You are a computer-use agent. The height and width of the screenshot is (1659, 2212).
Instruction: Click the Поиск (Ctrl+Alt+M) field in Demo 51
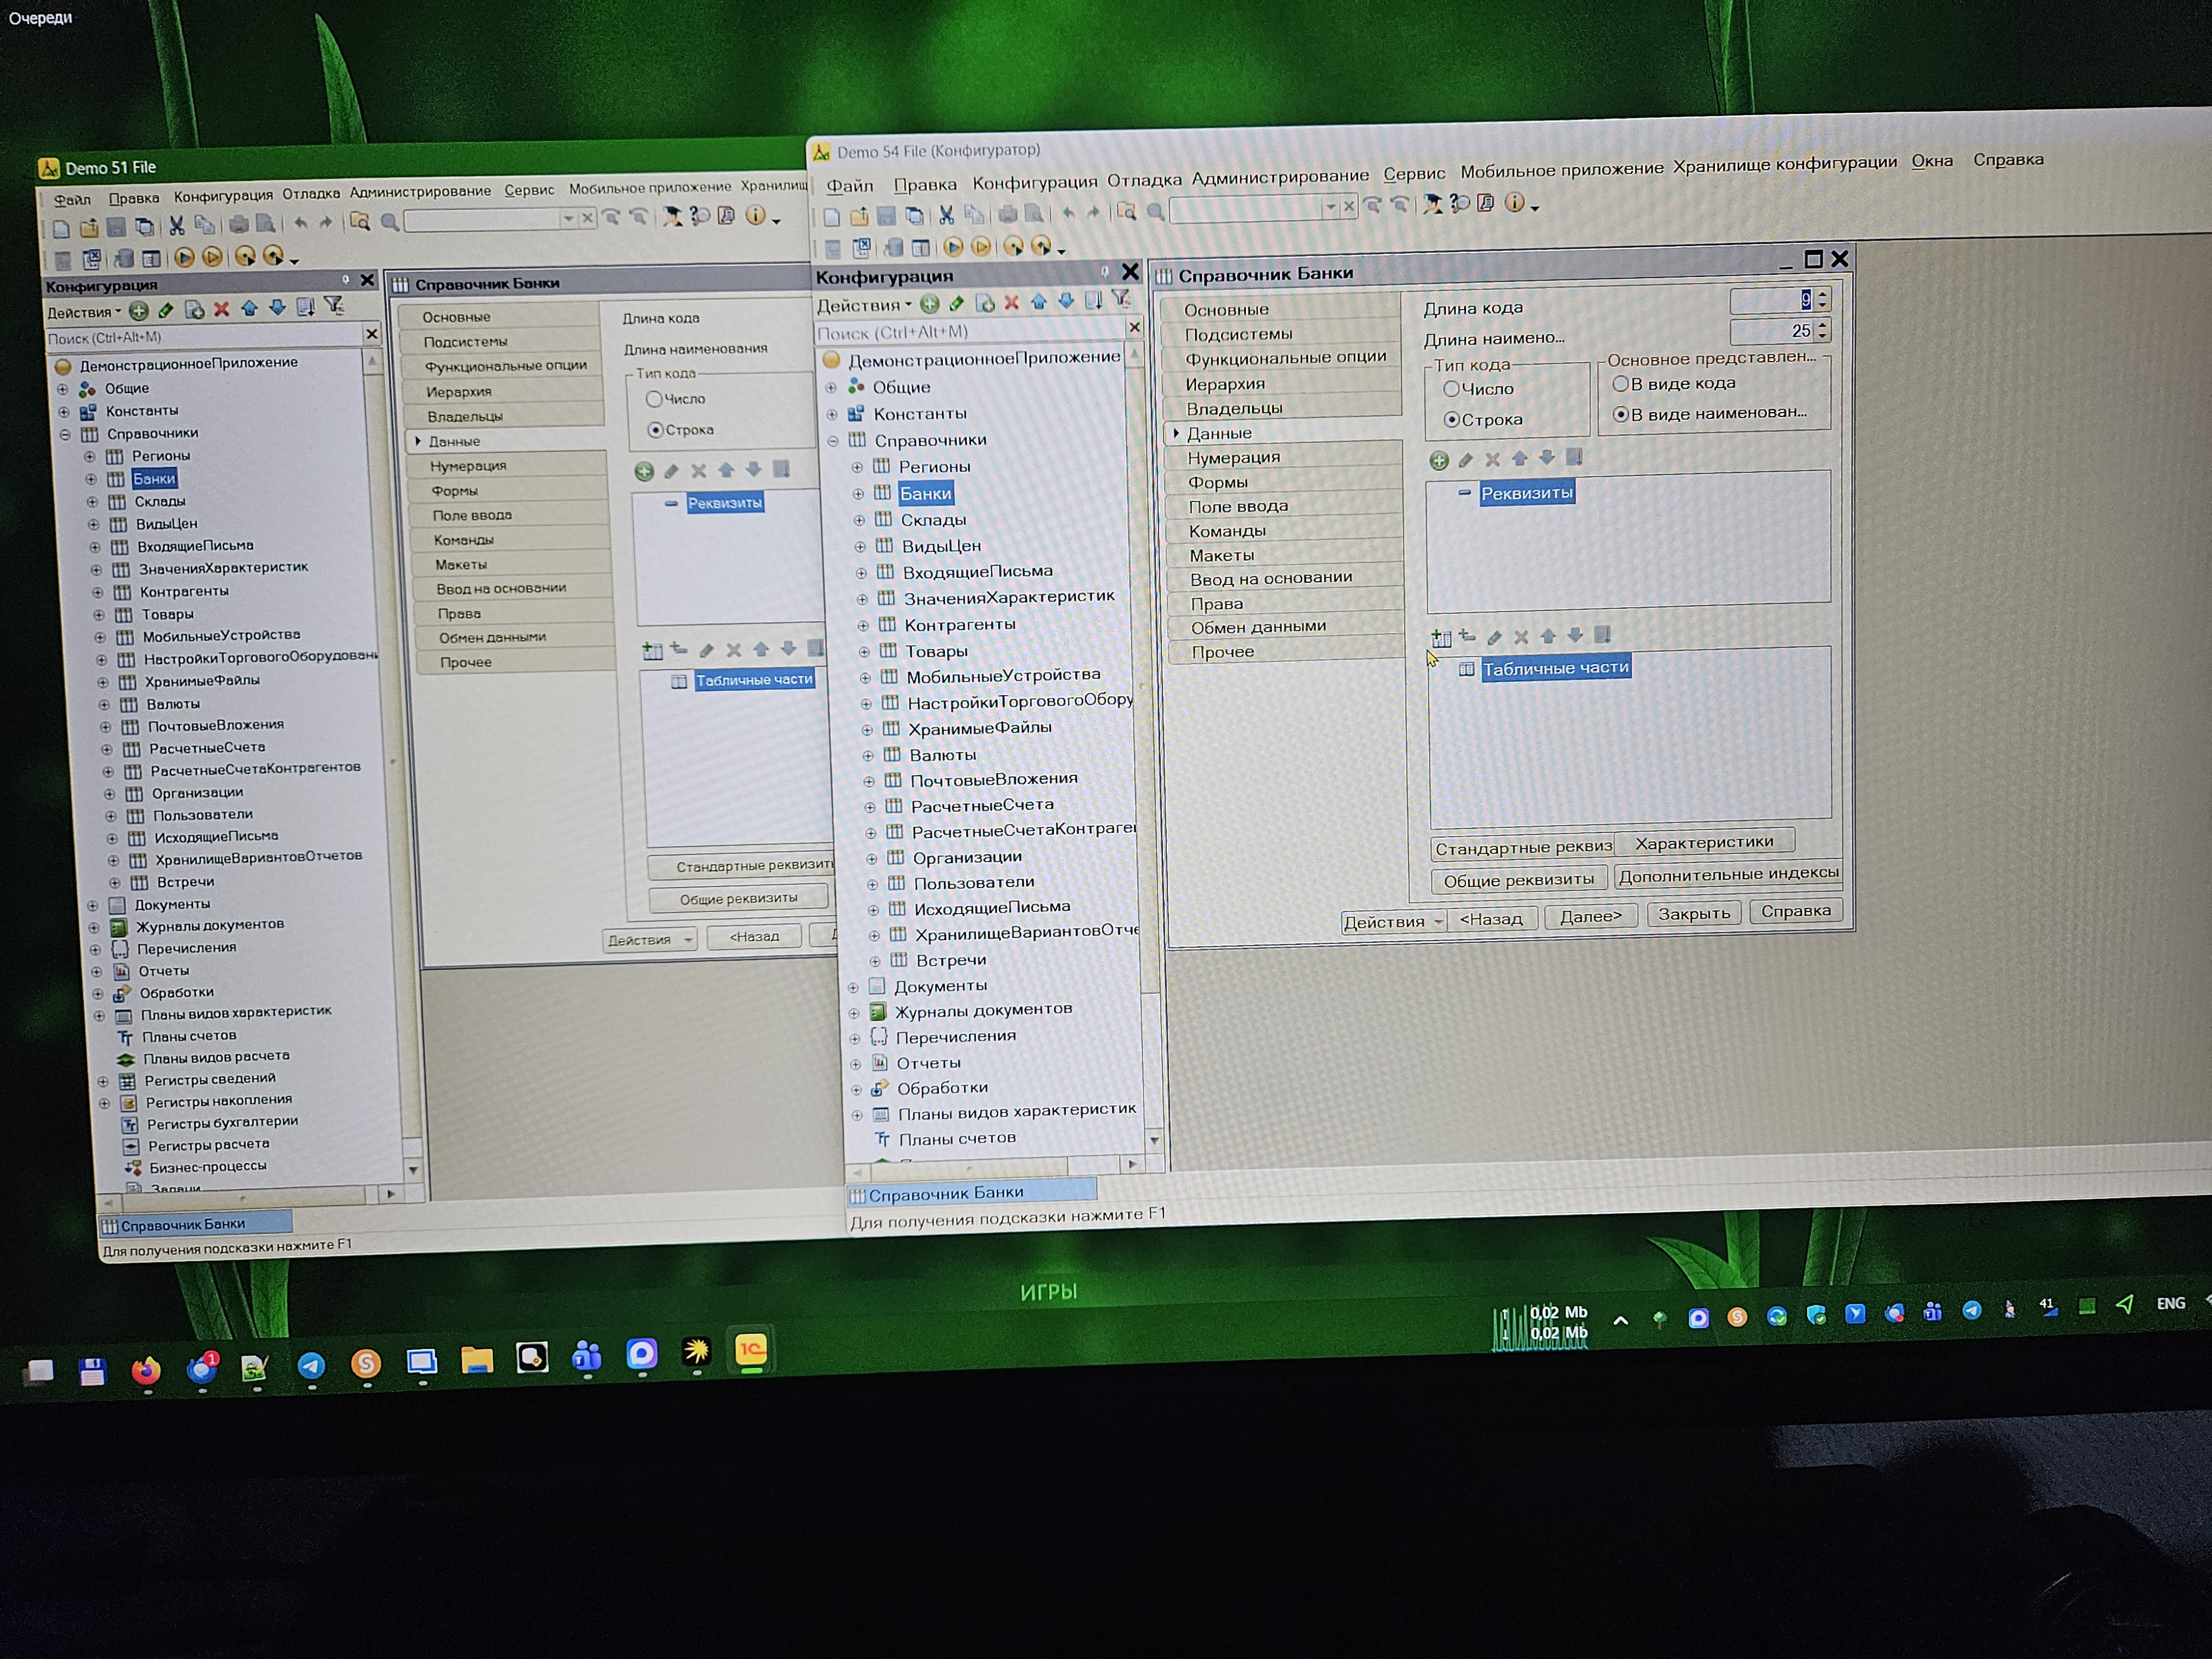204,337
